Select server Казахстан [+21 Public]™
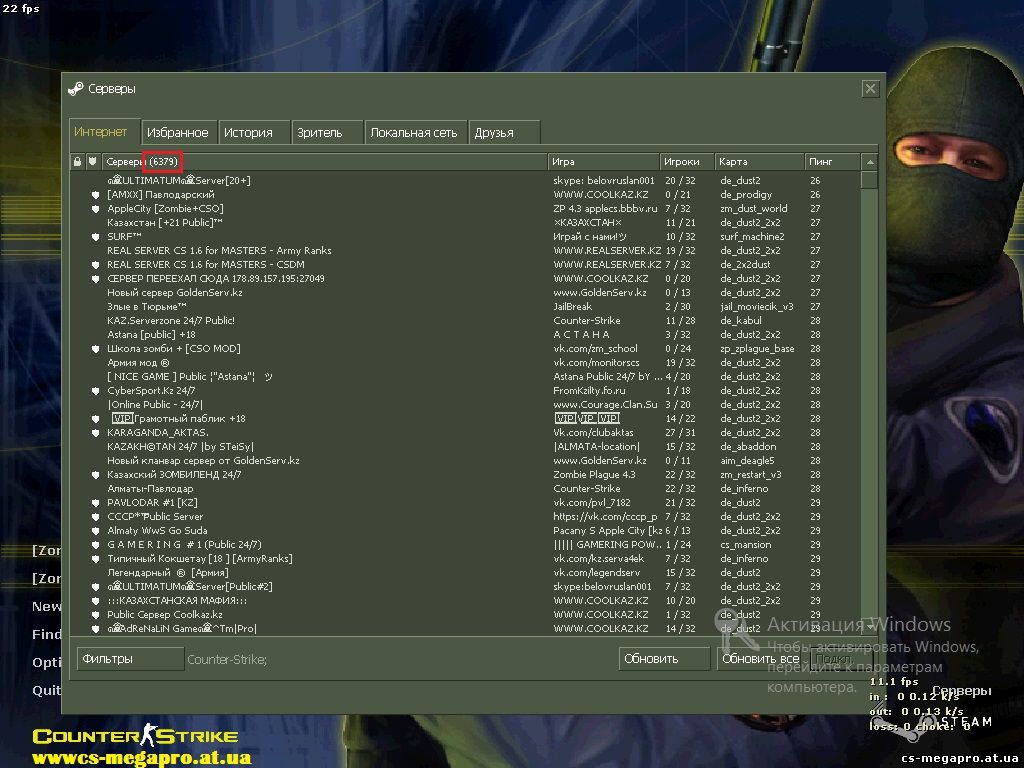 click(x=165, y=223)
